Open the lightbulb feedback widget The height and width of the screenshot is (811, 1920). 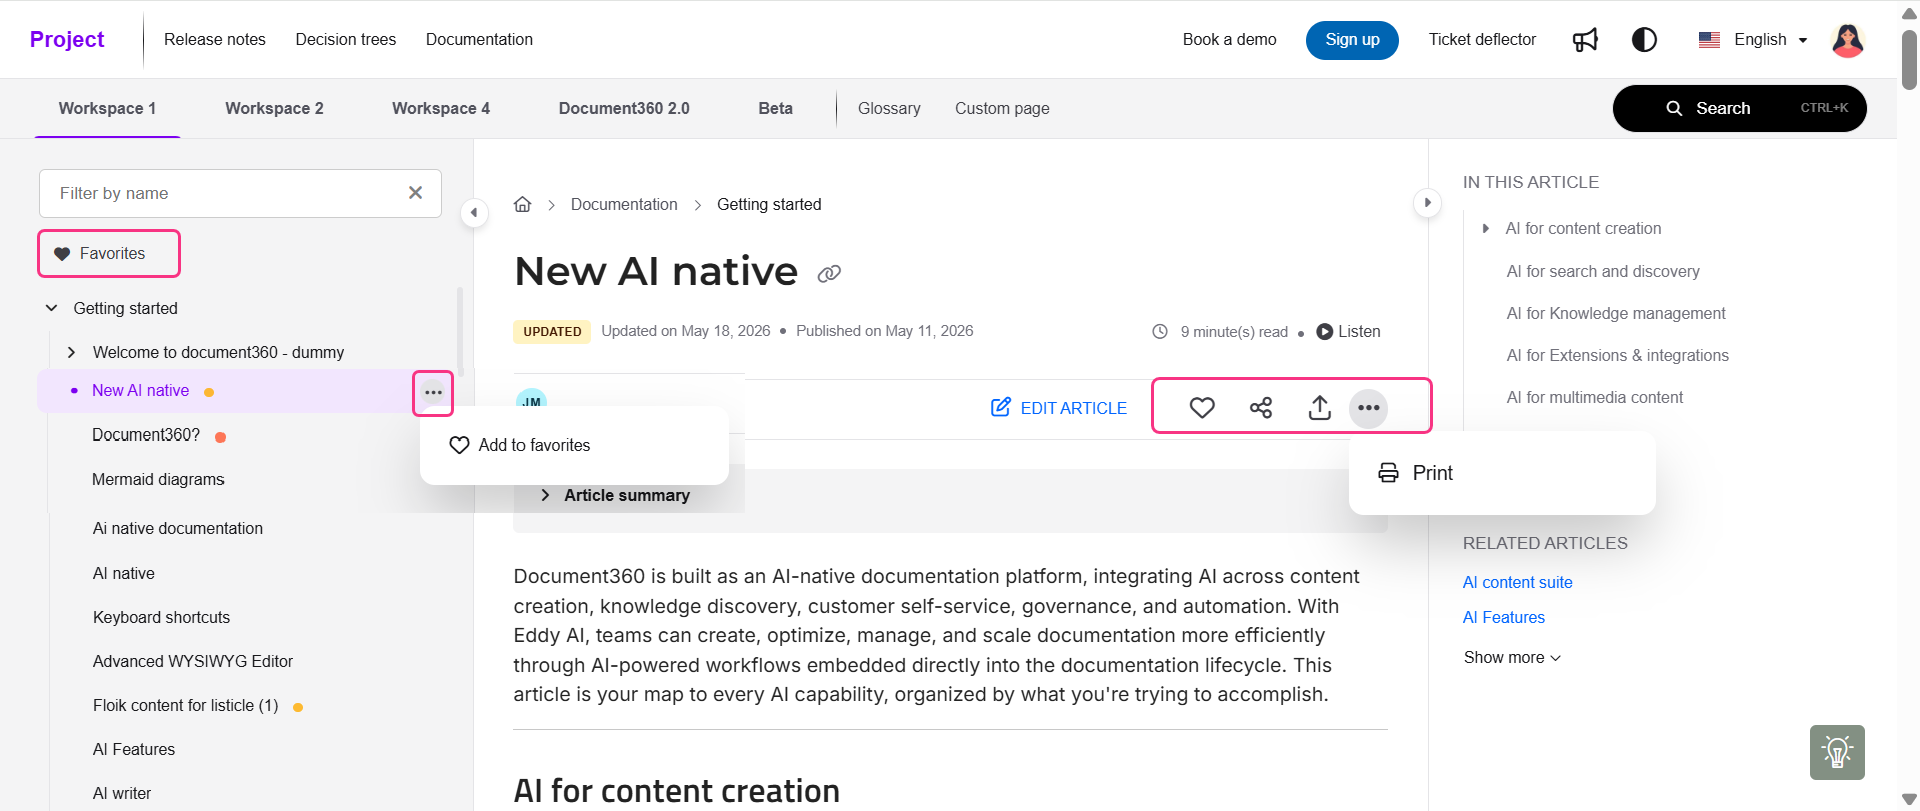[x=1837, y=752]
